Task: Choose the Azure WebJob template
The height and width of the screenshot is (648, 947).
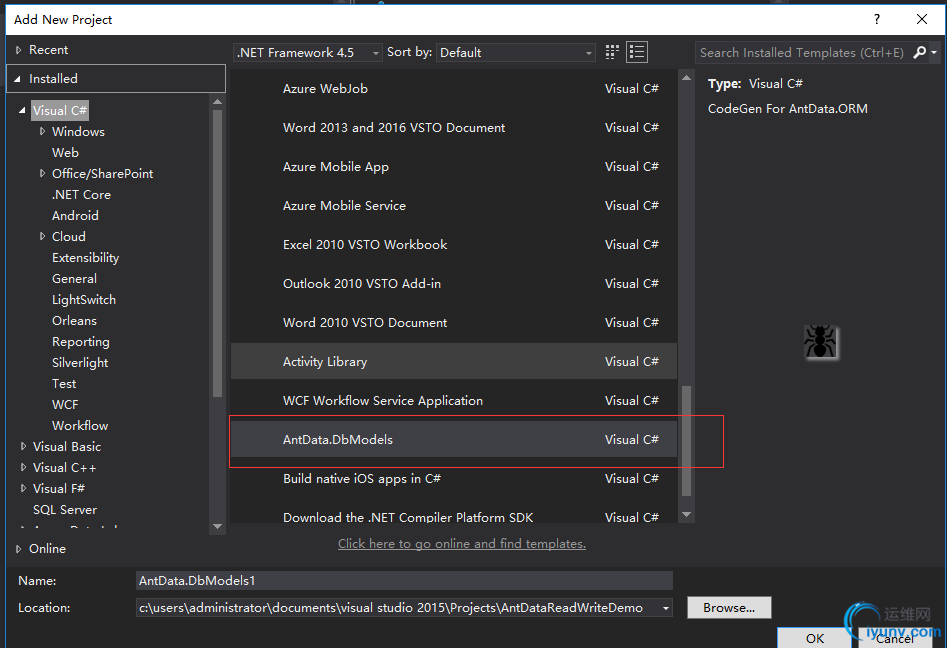Action: [x=454, y=89]
